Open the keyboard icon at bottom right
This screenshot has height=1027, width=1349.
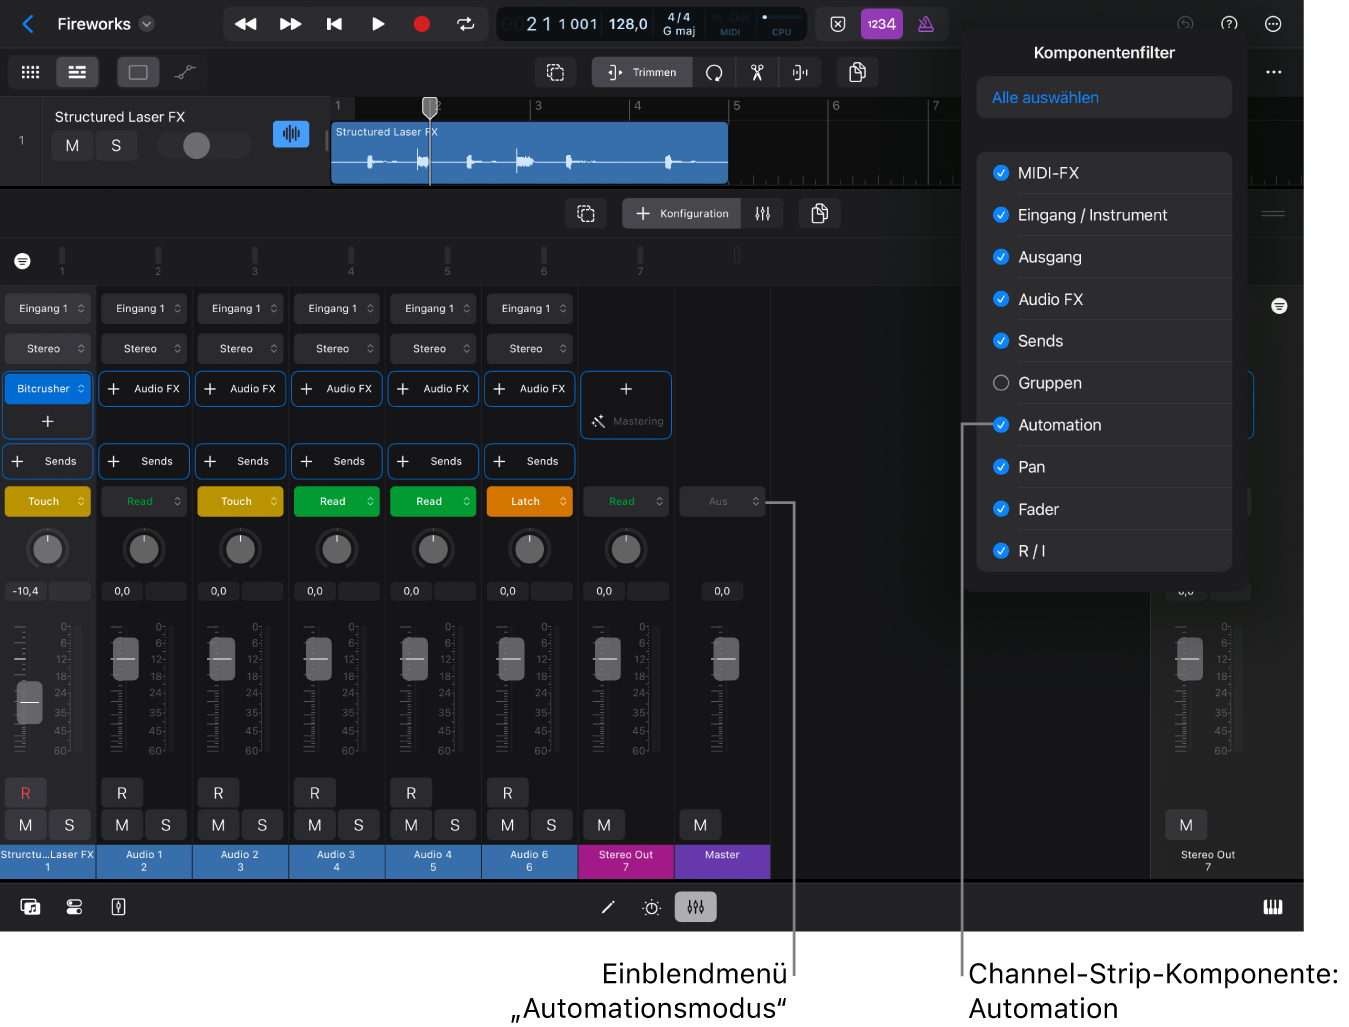[x=1272, y=907]
